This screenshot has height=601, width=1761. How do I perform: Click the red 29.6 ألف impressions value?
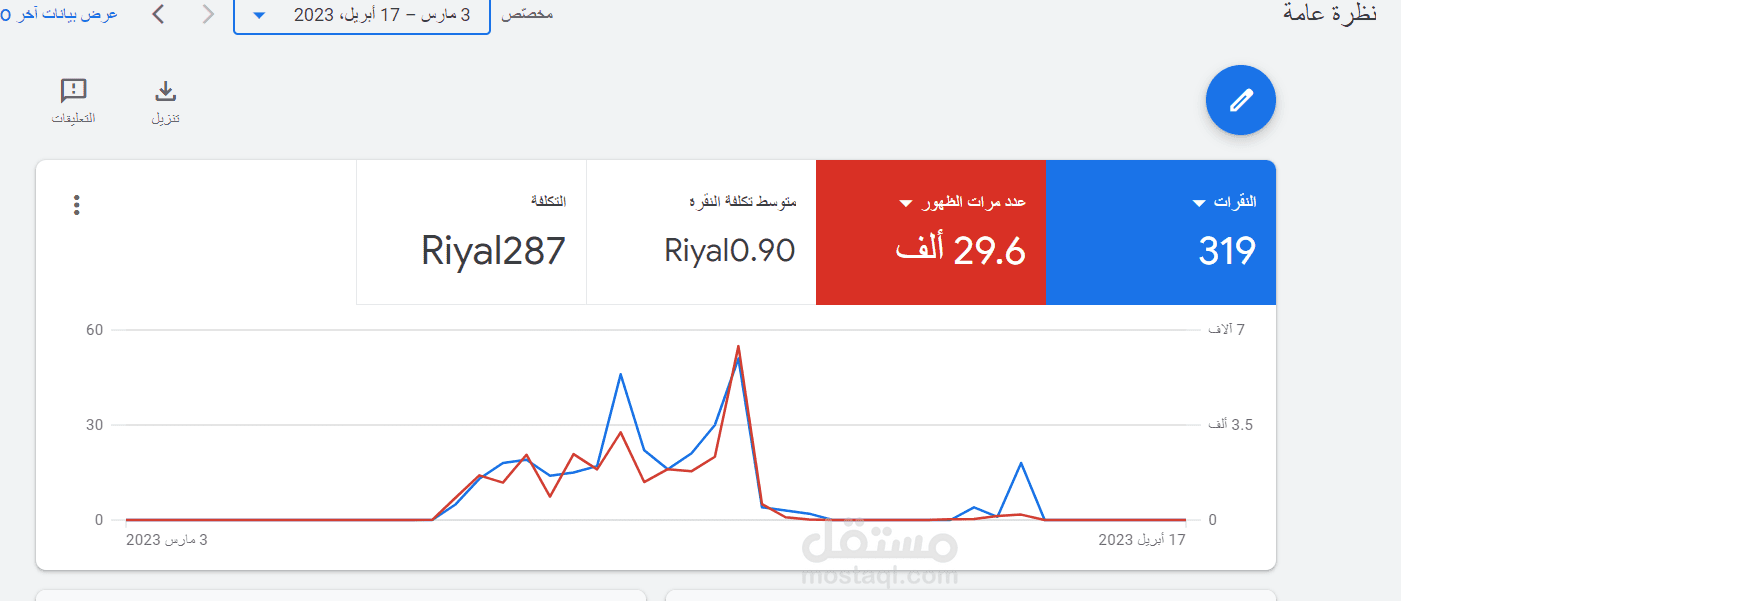click(960, 250)
